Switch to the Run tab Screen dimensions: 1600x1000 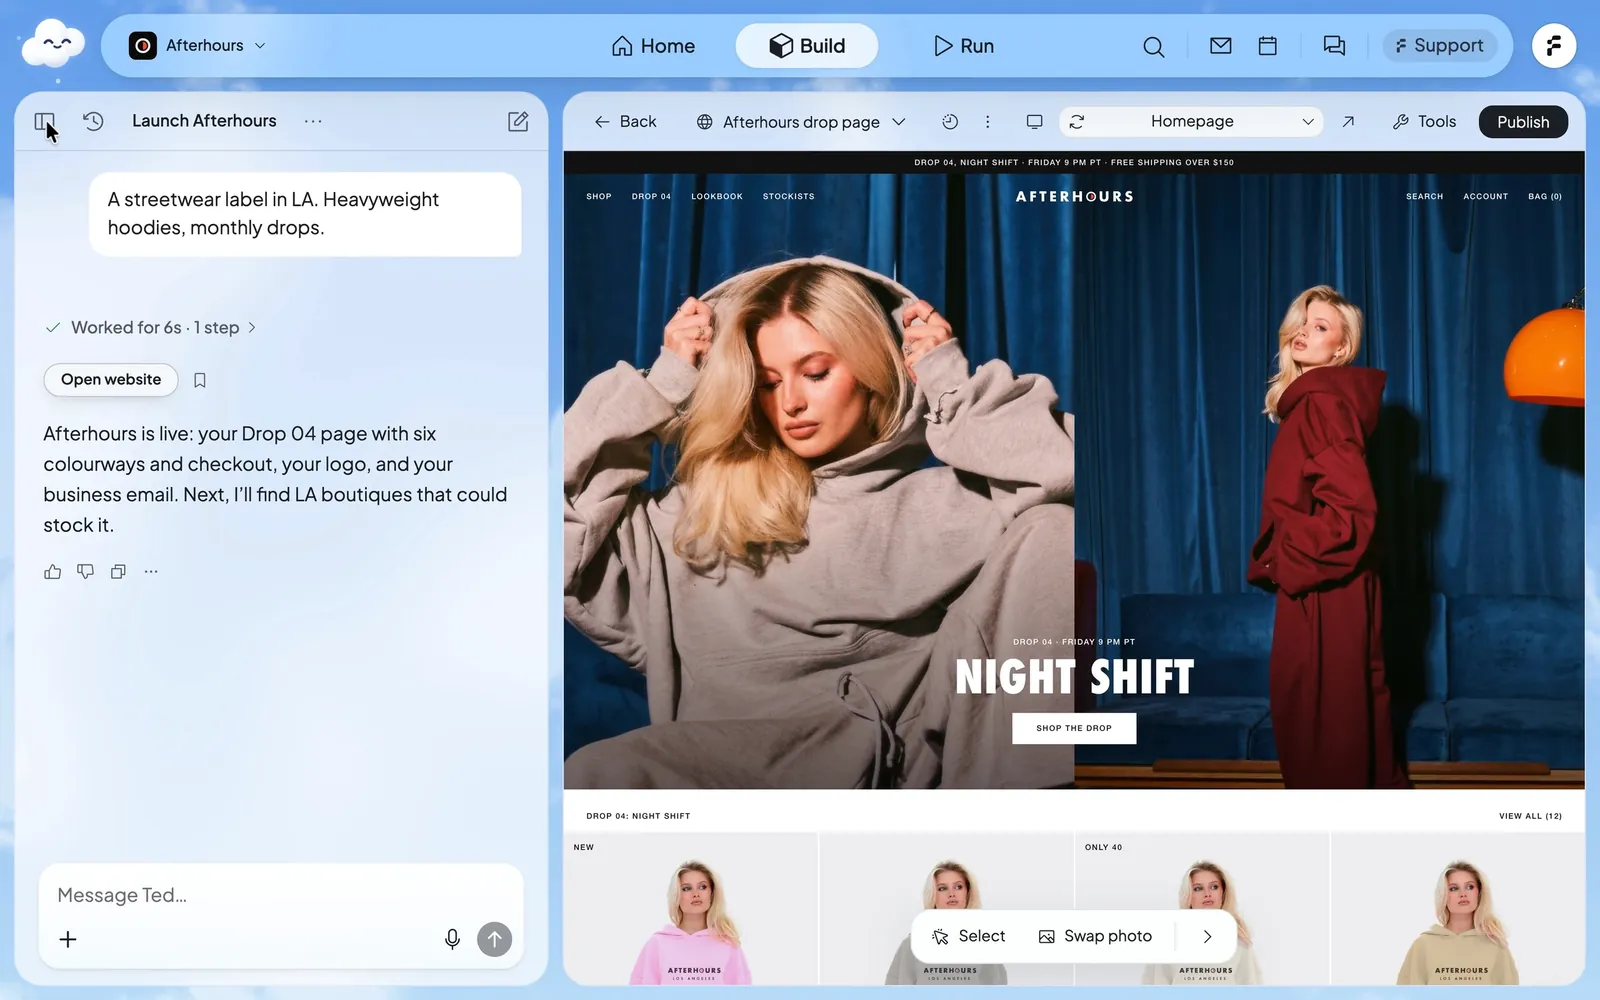(x=963, y=46)
